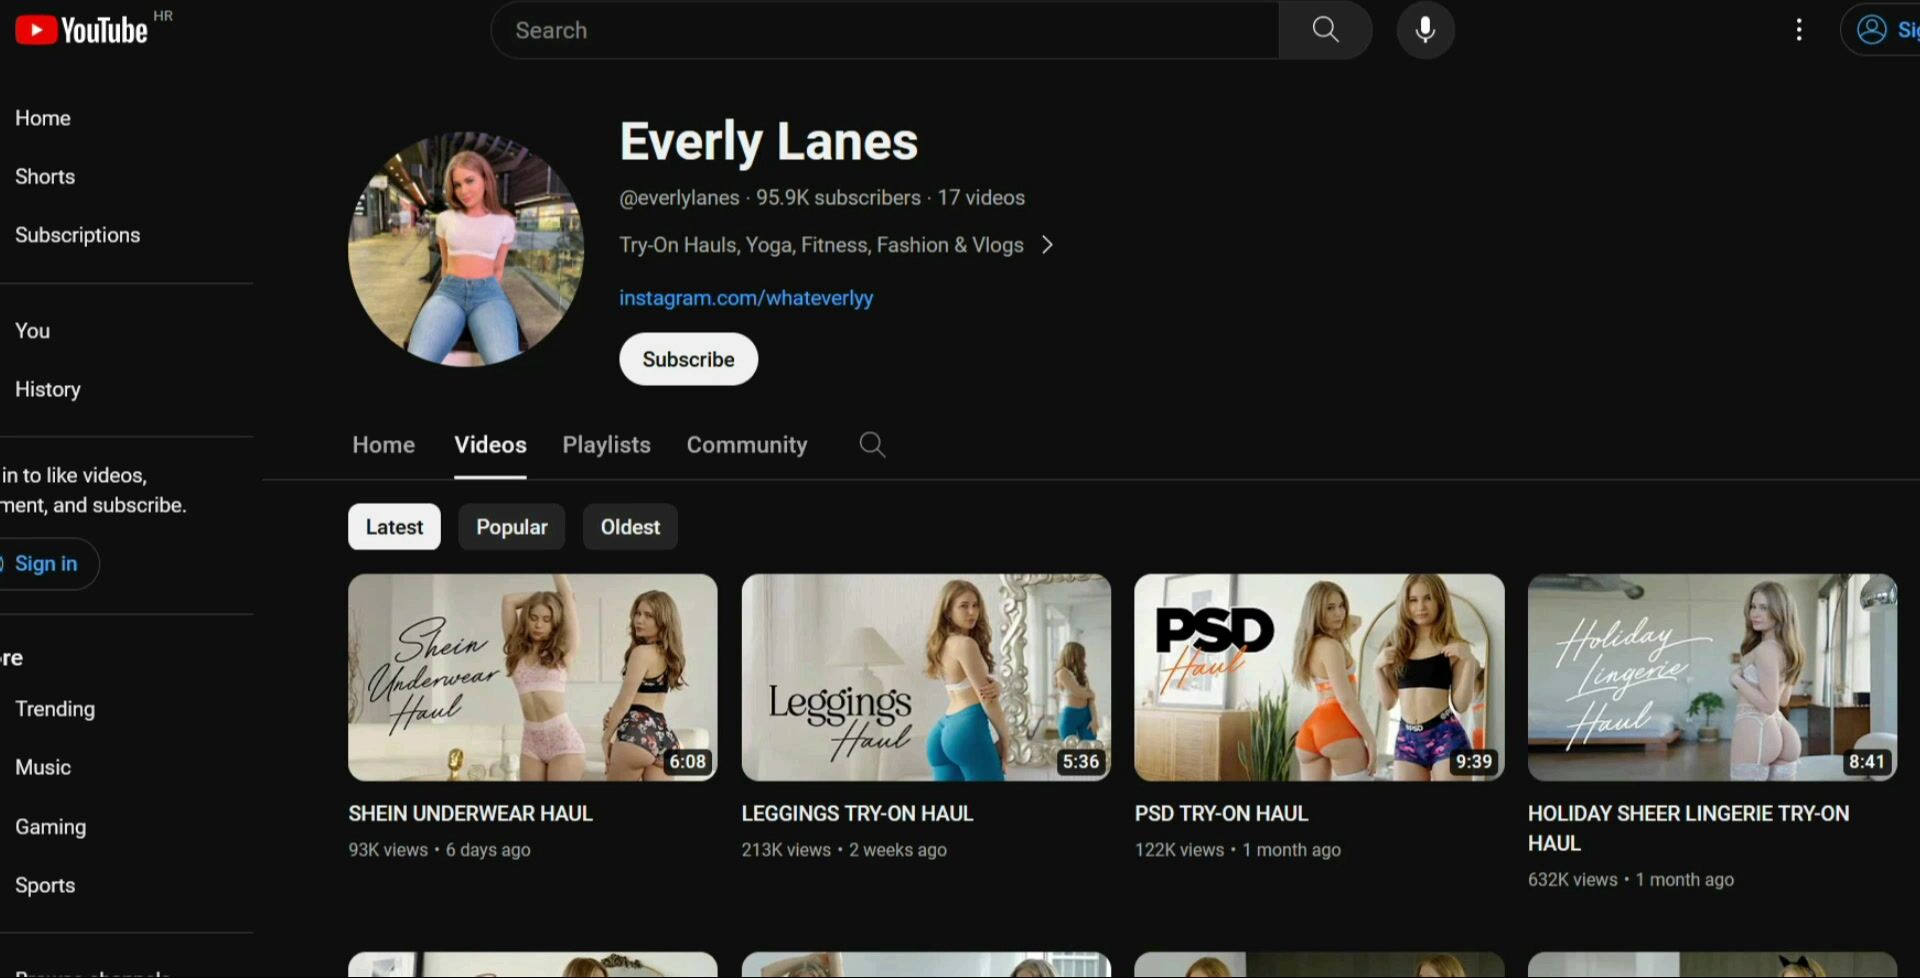This screenshot has height=978, width=1920.
Task: Expand channel description with chevron arrow
Action: point(1047,245)
